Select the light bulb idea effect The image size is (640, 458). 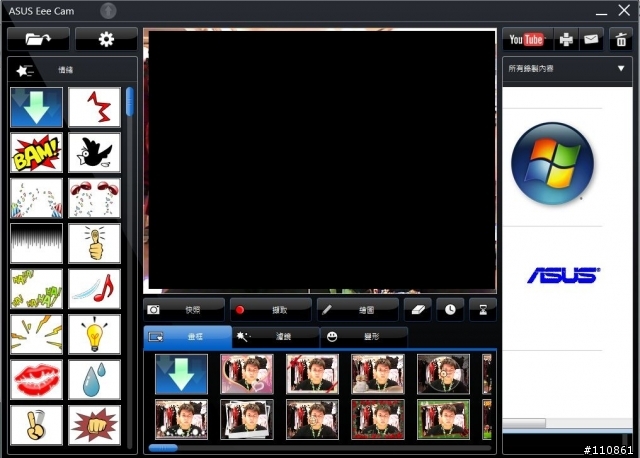click(94, 334)
